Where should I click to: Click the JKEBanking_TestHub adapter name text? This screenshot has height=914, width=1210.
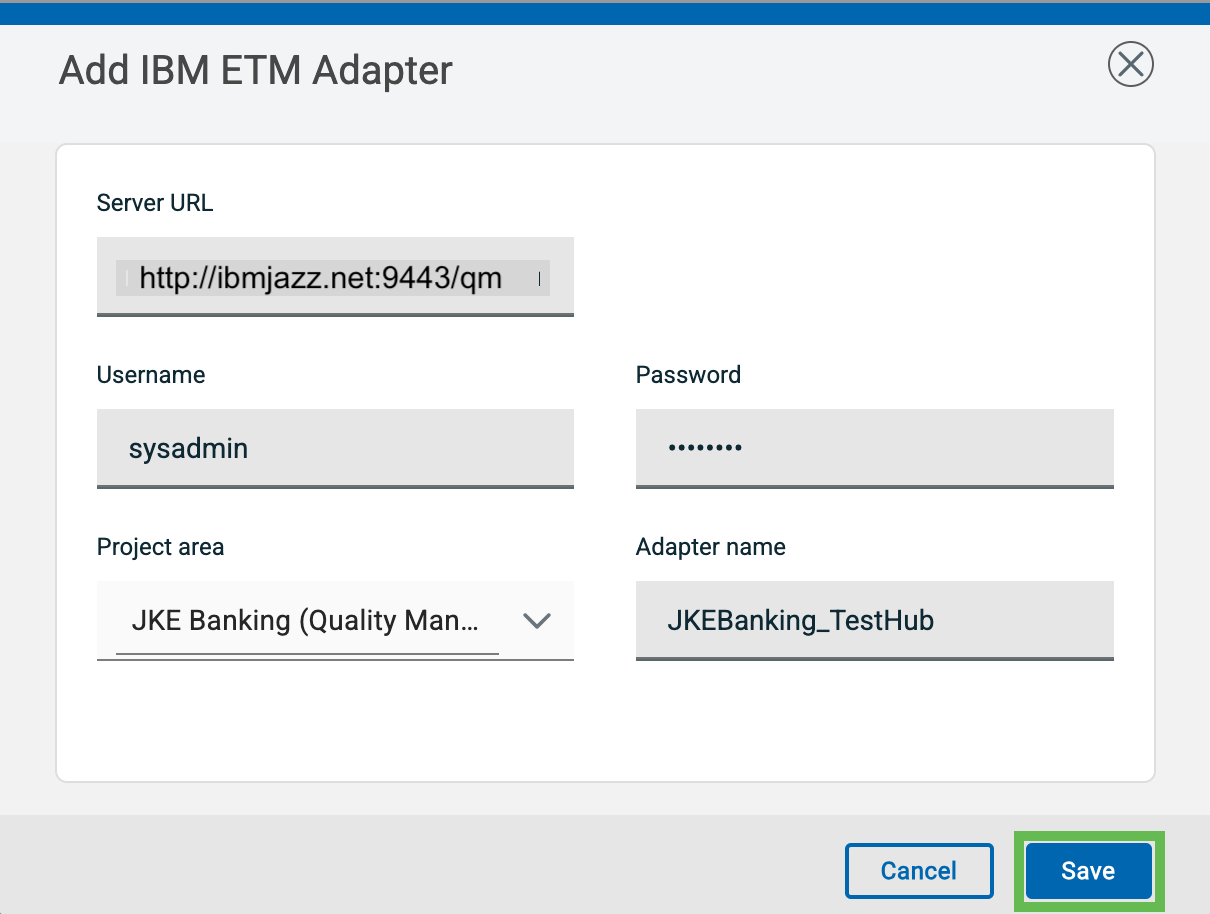800,621
